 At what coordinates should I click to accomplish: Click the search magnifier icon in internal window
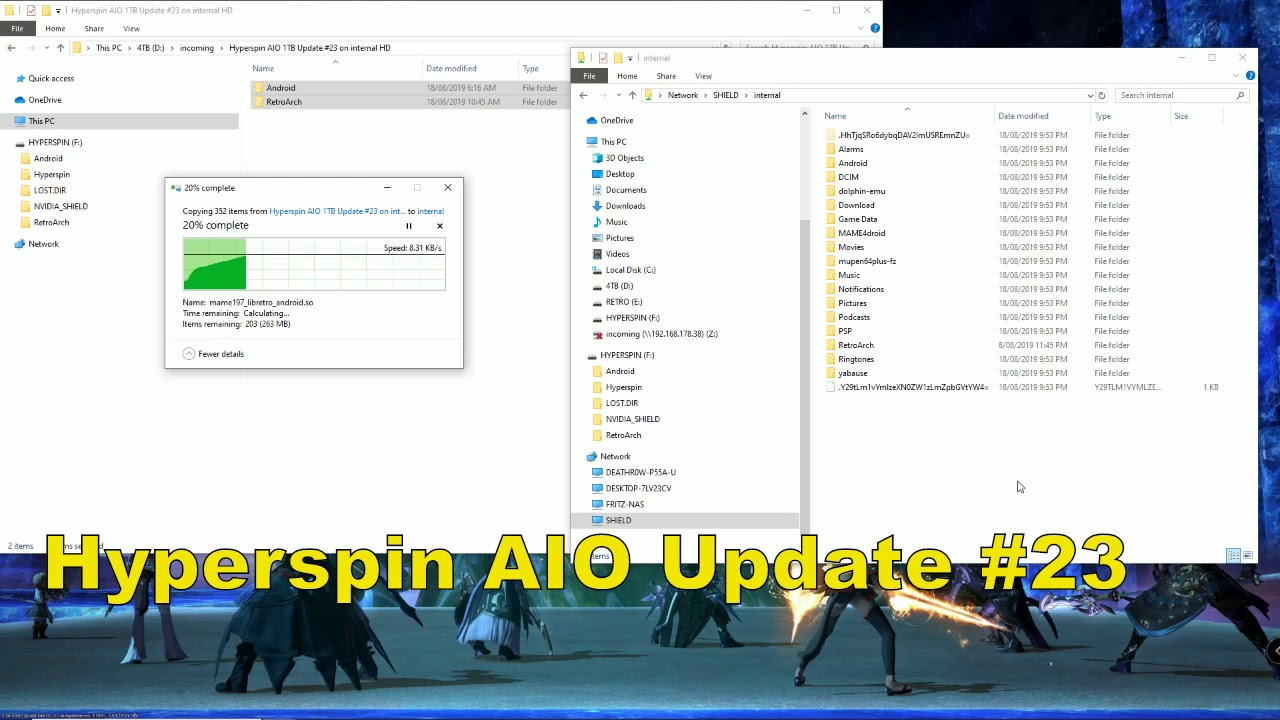point(1240,95)
